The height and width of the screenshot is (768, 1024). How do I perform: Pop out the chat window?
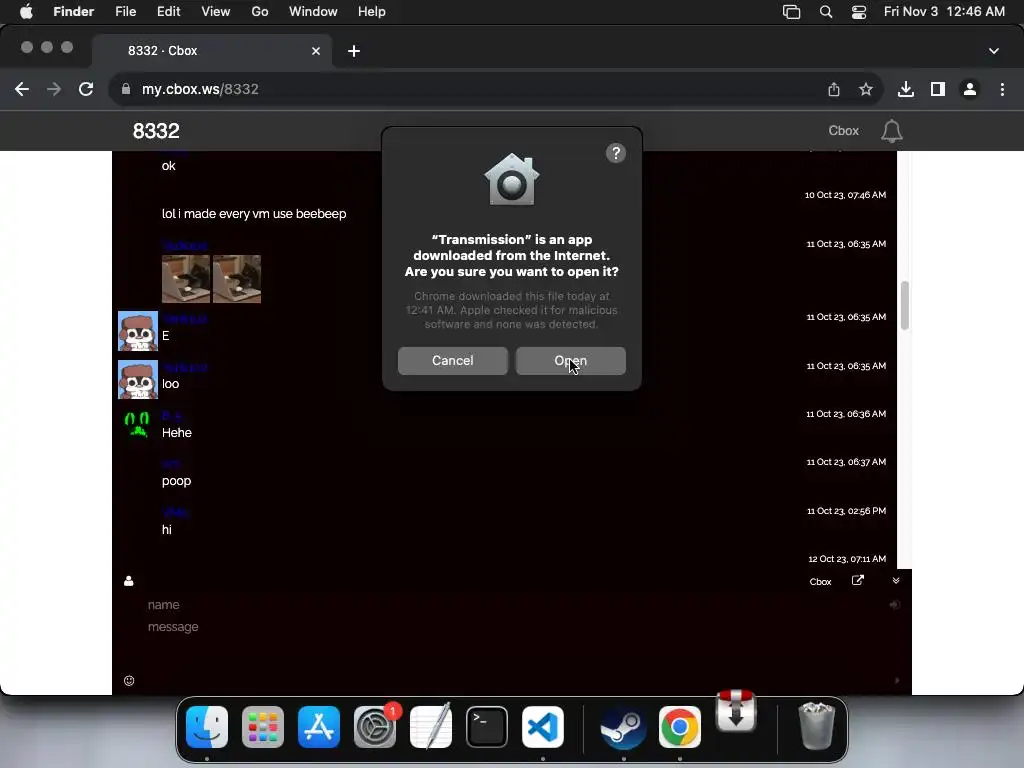coord(858,581)
